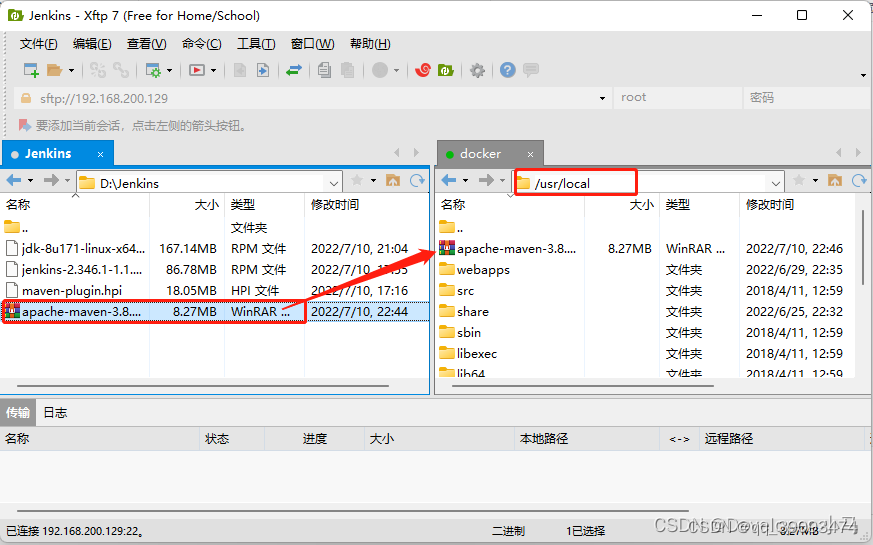
Task: Click the green Xftp folder icon
Action: pos(446,70)
